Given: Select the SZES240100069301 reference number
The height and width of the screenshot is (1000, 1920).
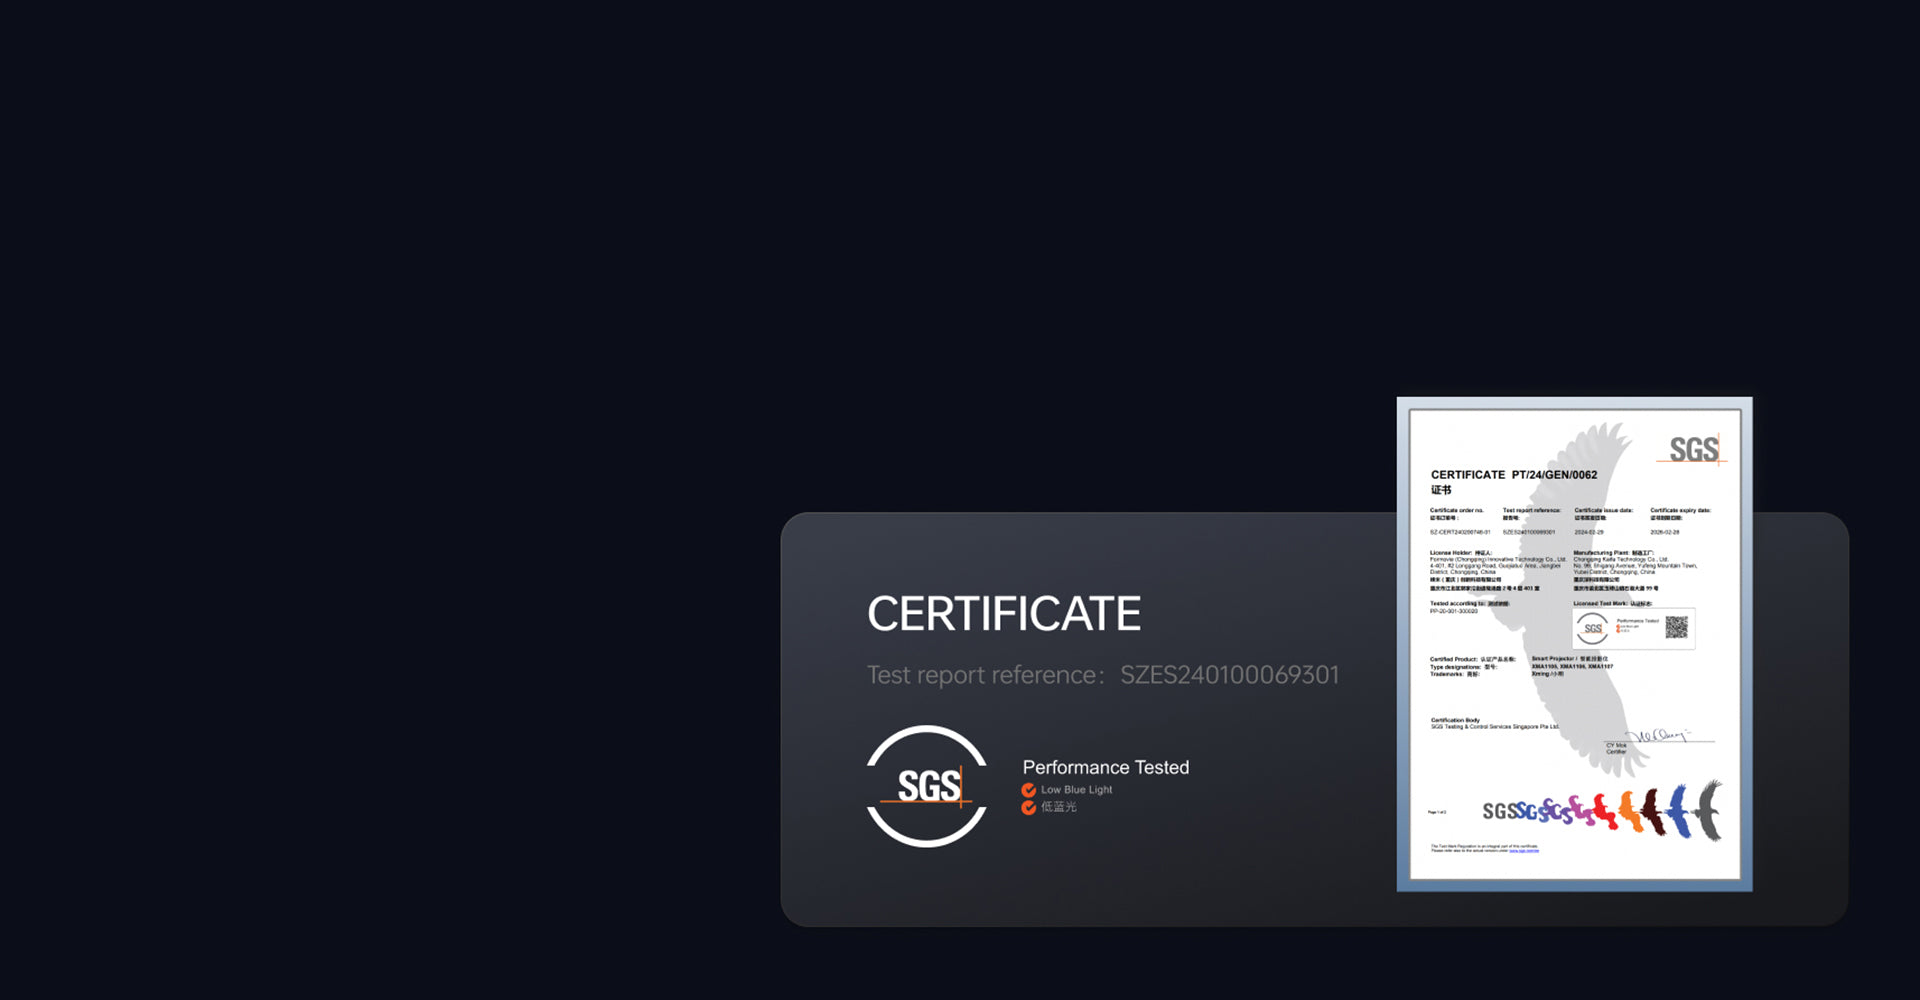Looking at the screenshot, I should [x=1229, y=675].
